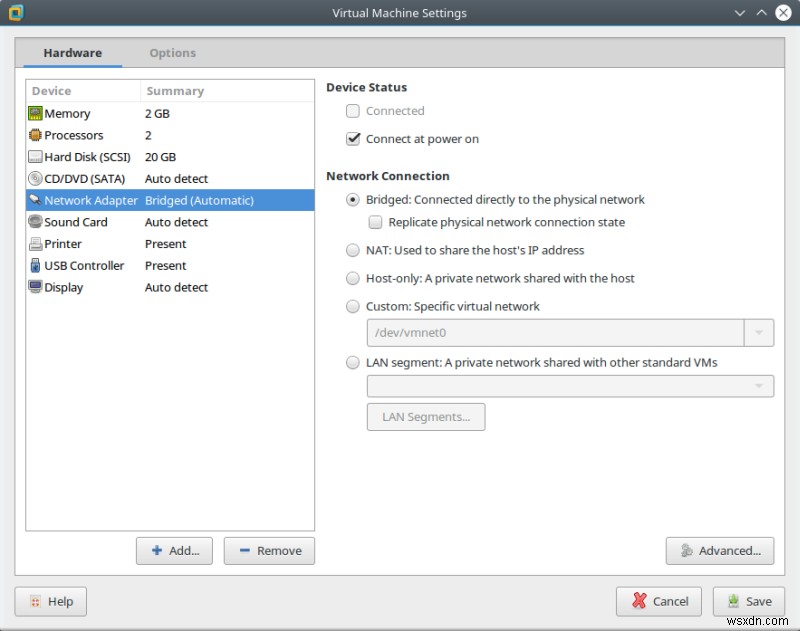Open the Advanced network settings
The height and width of the screenshot is (631, 800).
point(720,550)
